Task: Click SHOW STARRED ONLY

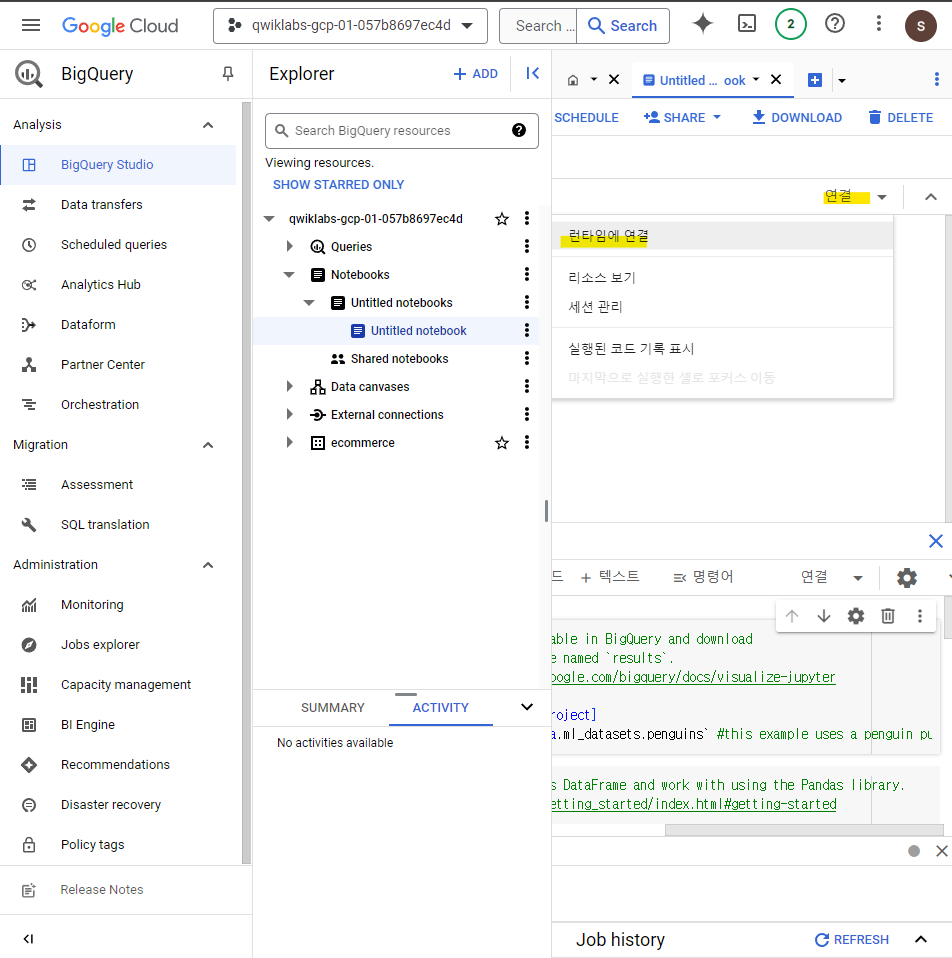Action: 339,185
